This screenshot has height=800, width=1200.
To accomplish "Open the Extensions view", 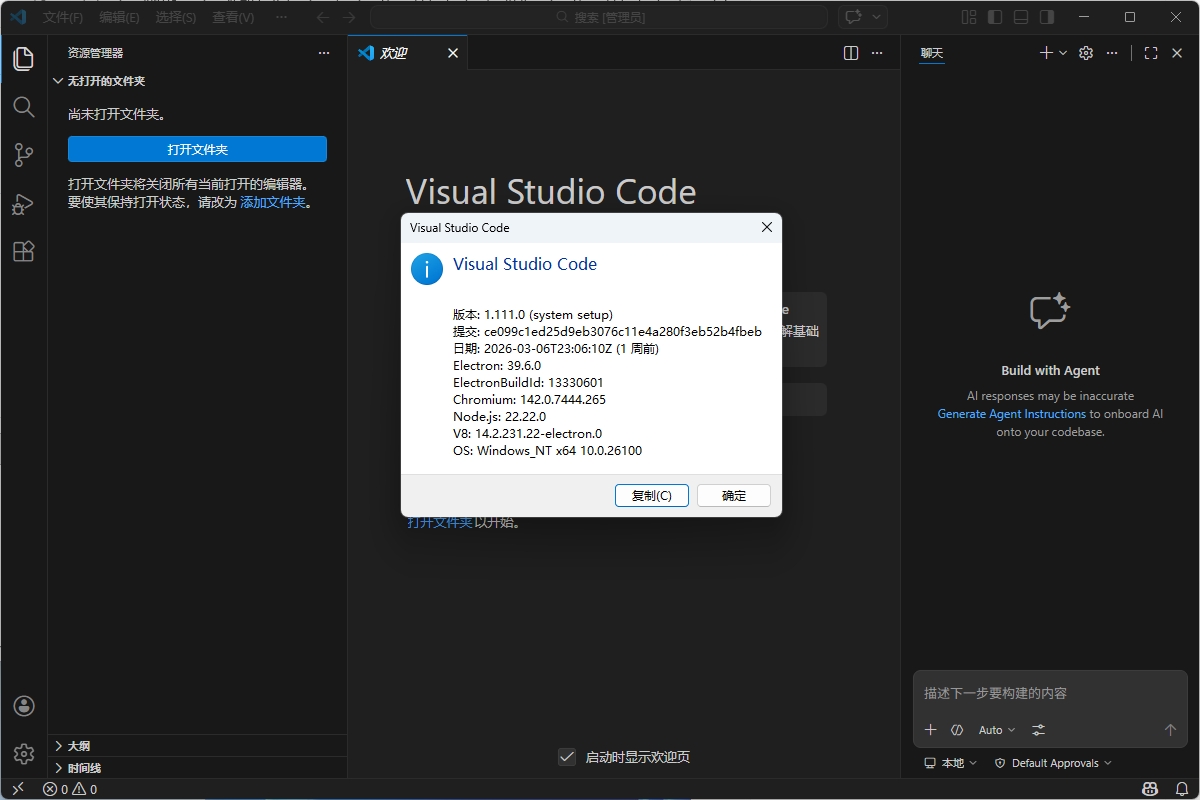I will (x=24, y=251).
